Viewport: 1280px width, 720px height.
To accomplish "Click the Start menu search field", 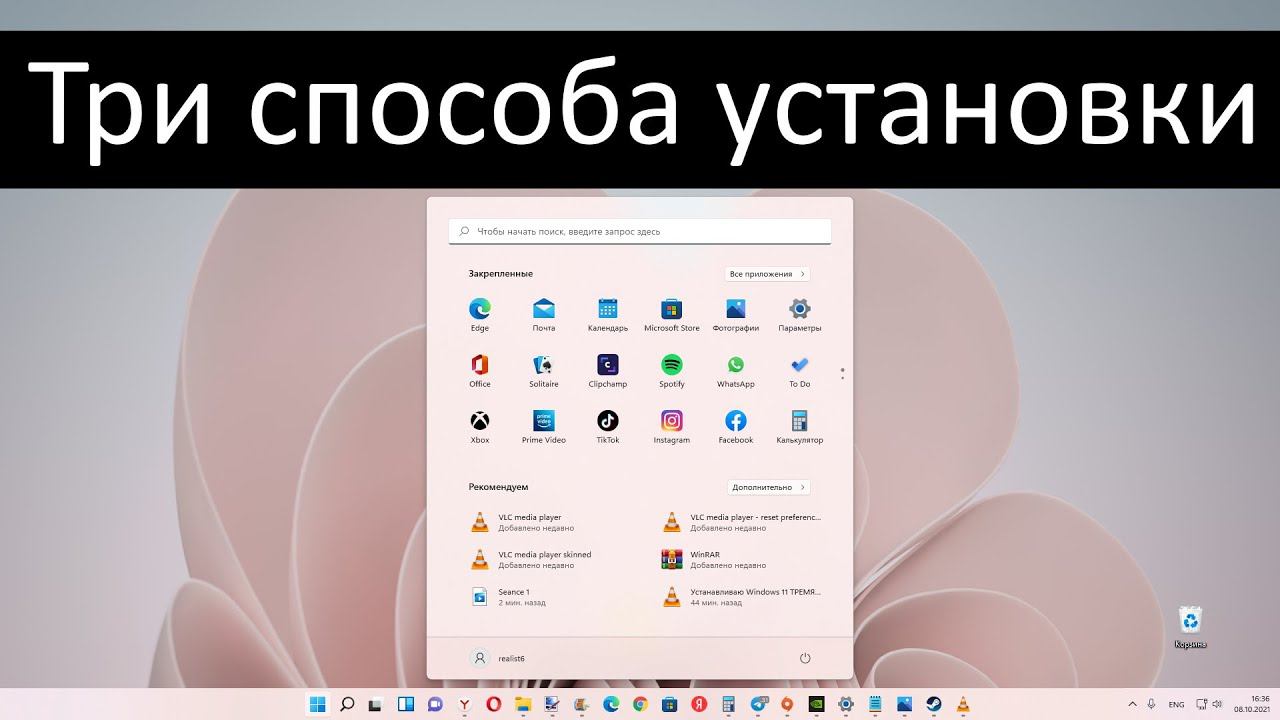I will (x=640, y=231).
